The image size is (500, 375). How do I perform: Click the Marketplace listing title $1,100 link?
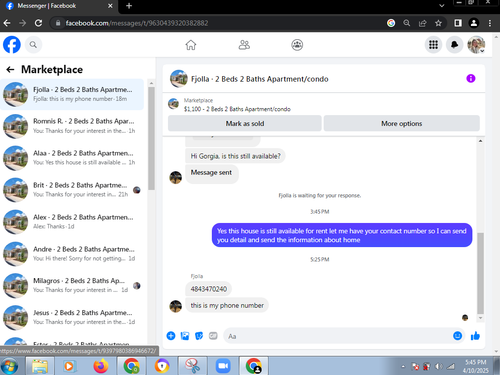click(237, 109)
